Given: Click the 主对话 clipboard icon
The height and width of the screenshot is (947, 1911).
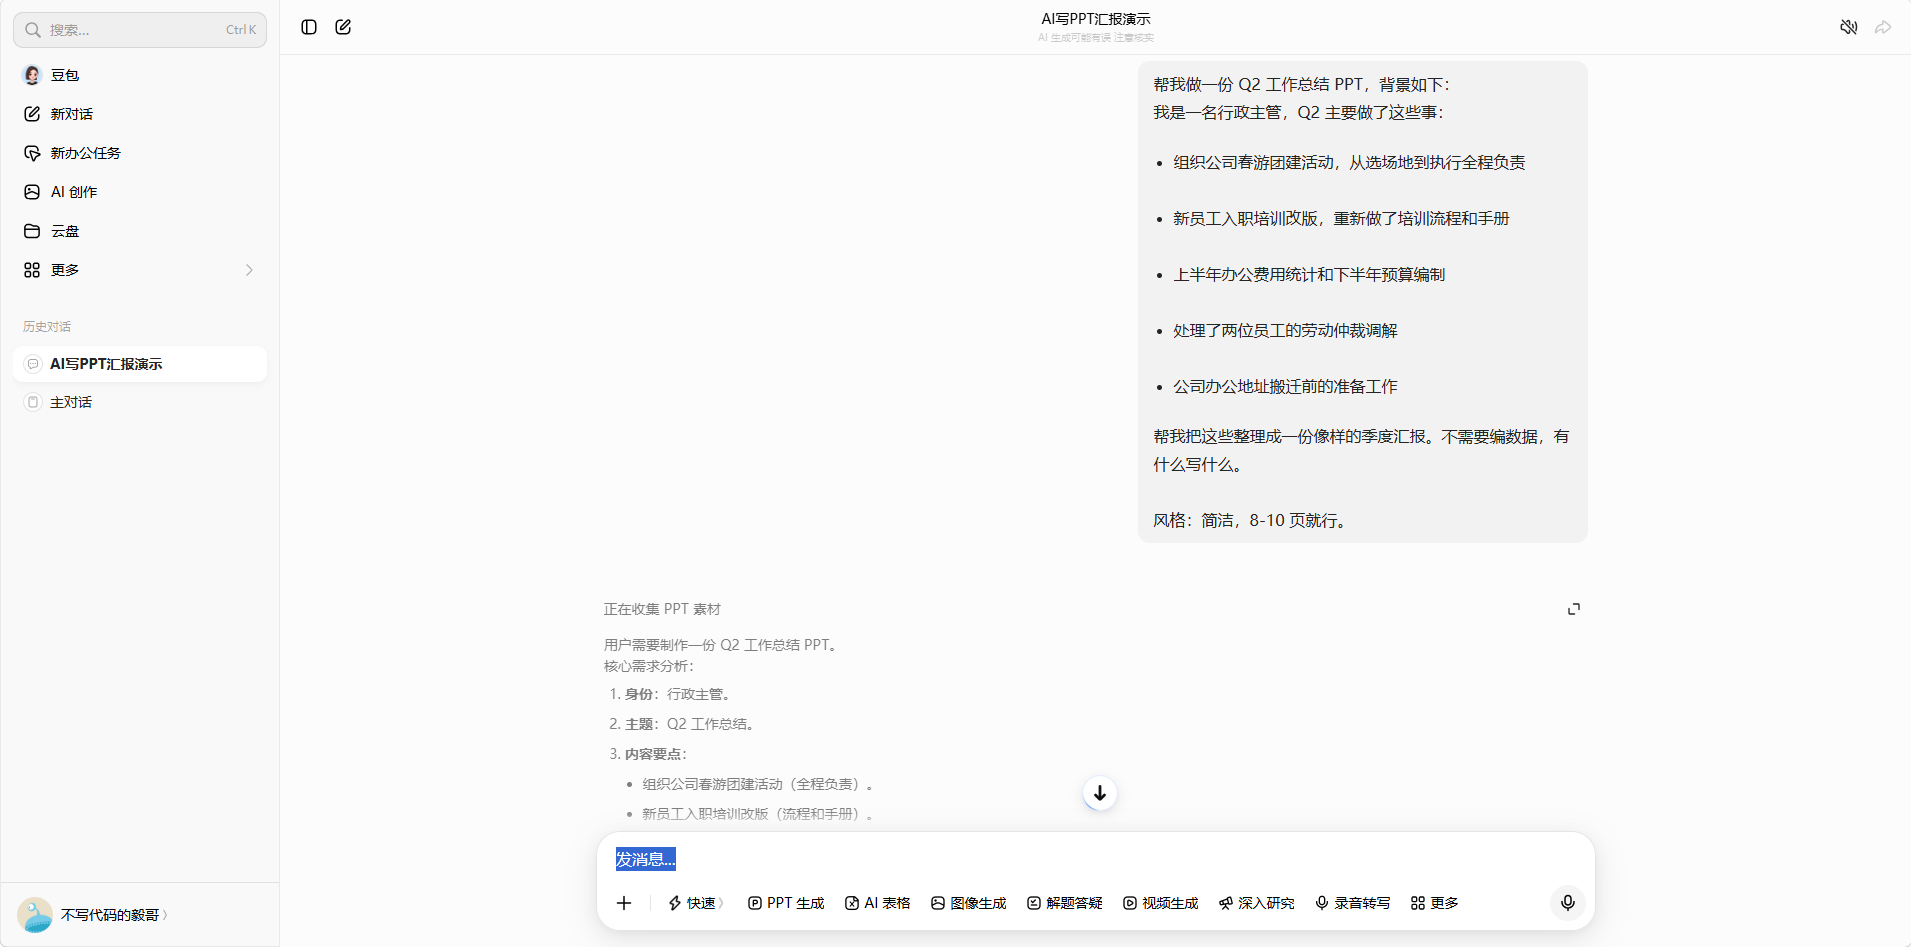Looking at the screenshot, I should click(33, 402).
